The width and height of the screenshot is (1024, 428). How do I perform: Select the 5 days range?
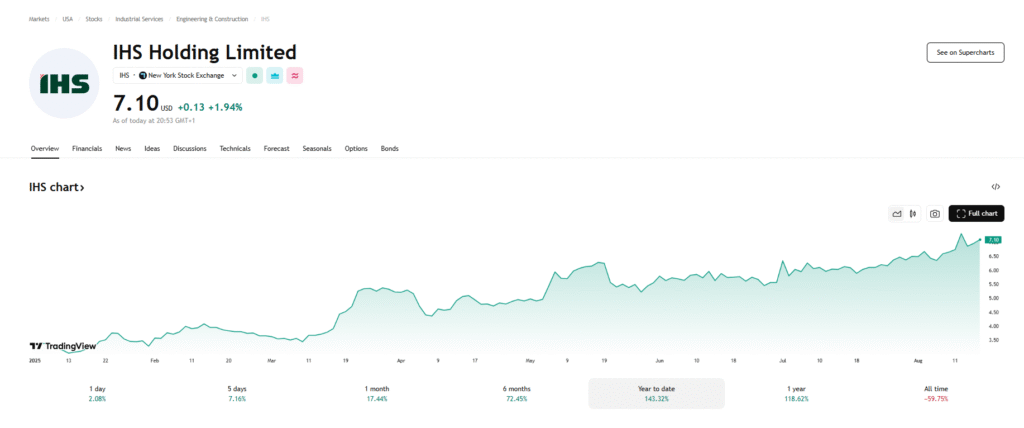tap(237, 393)
